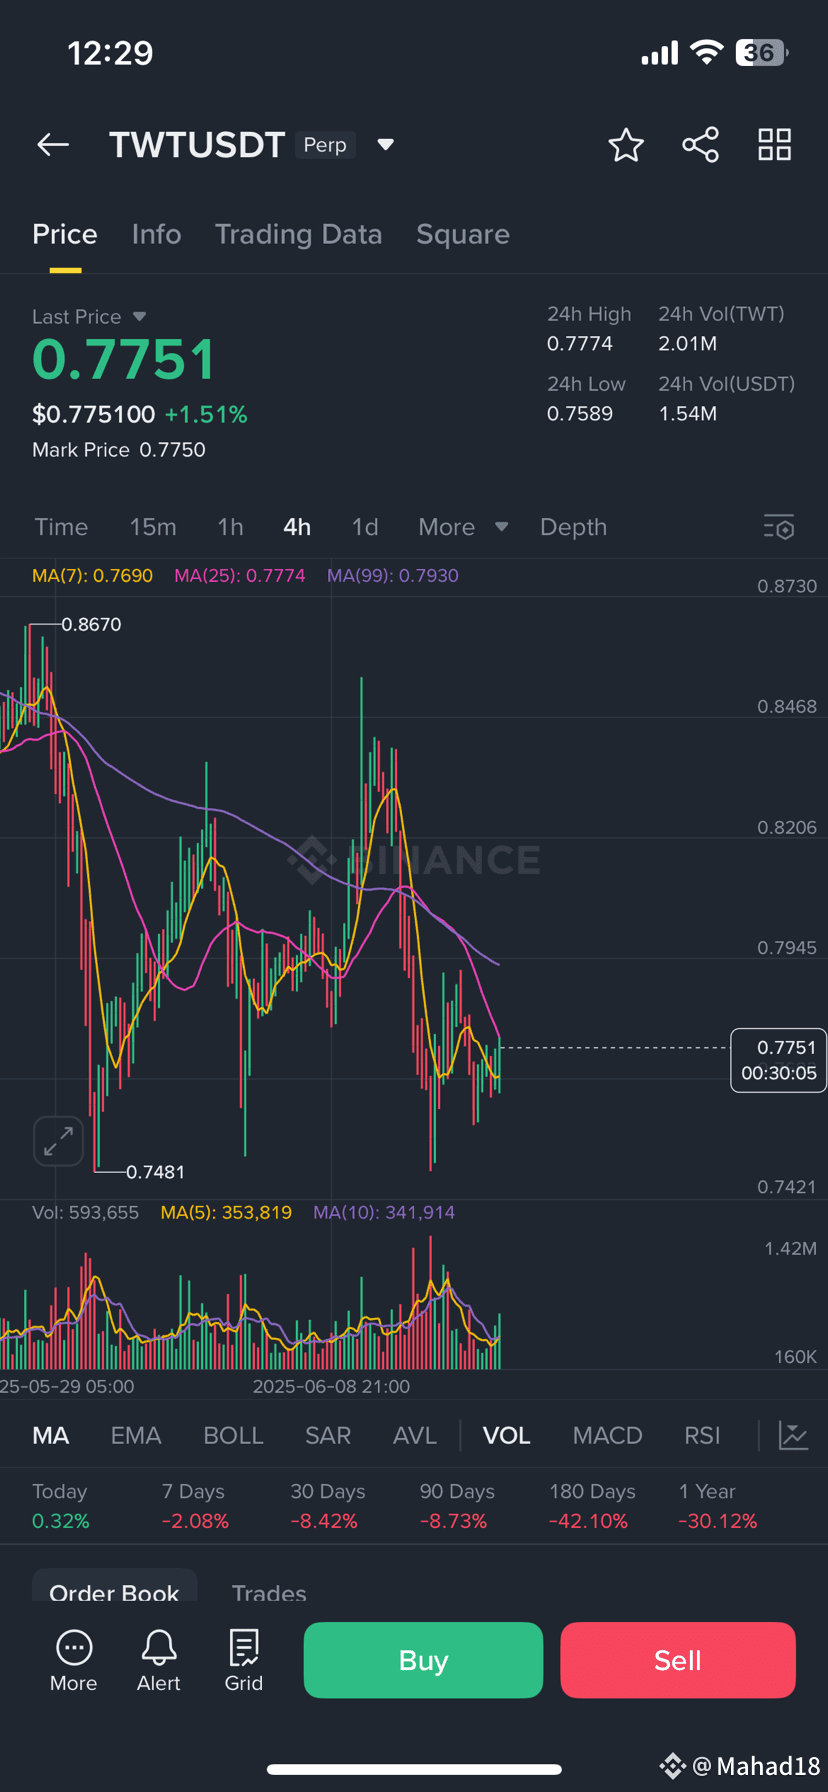Switch chart to Depth view

tap(574, 527)
